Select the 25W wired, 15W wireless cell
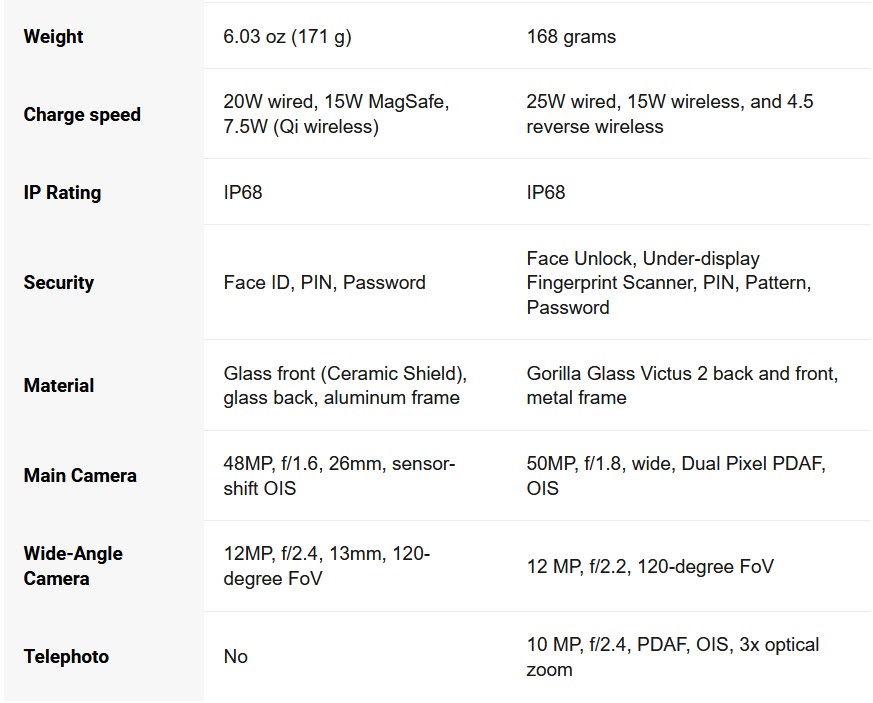Screen dimensions: 873x703 pos(669,114)
